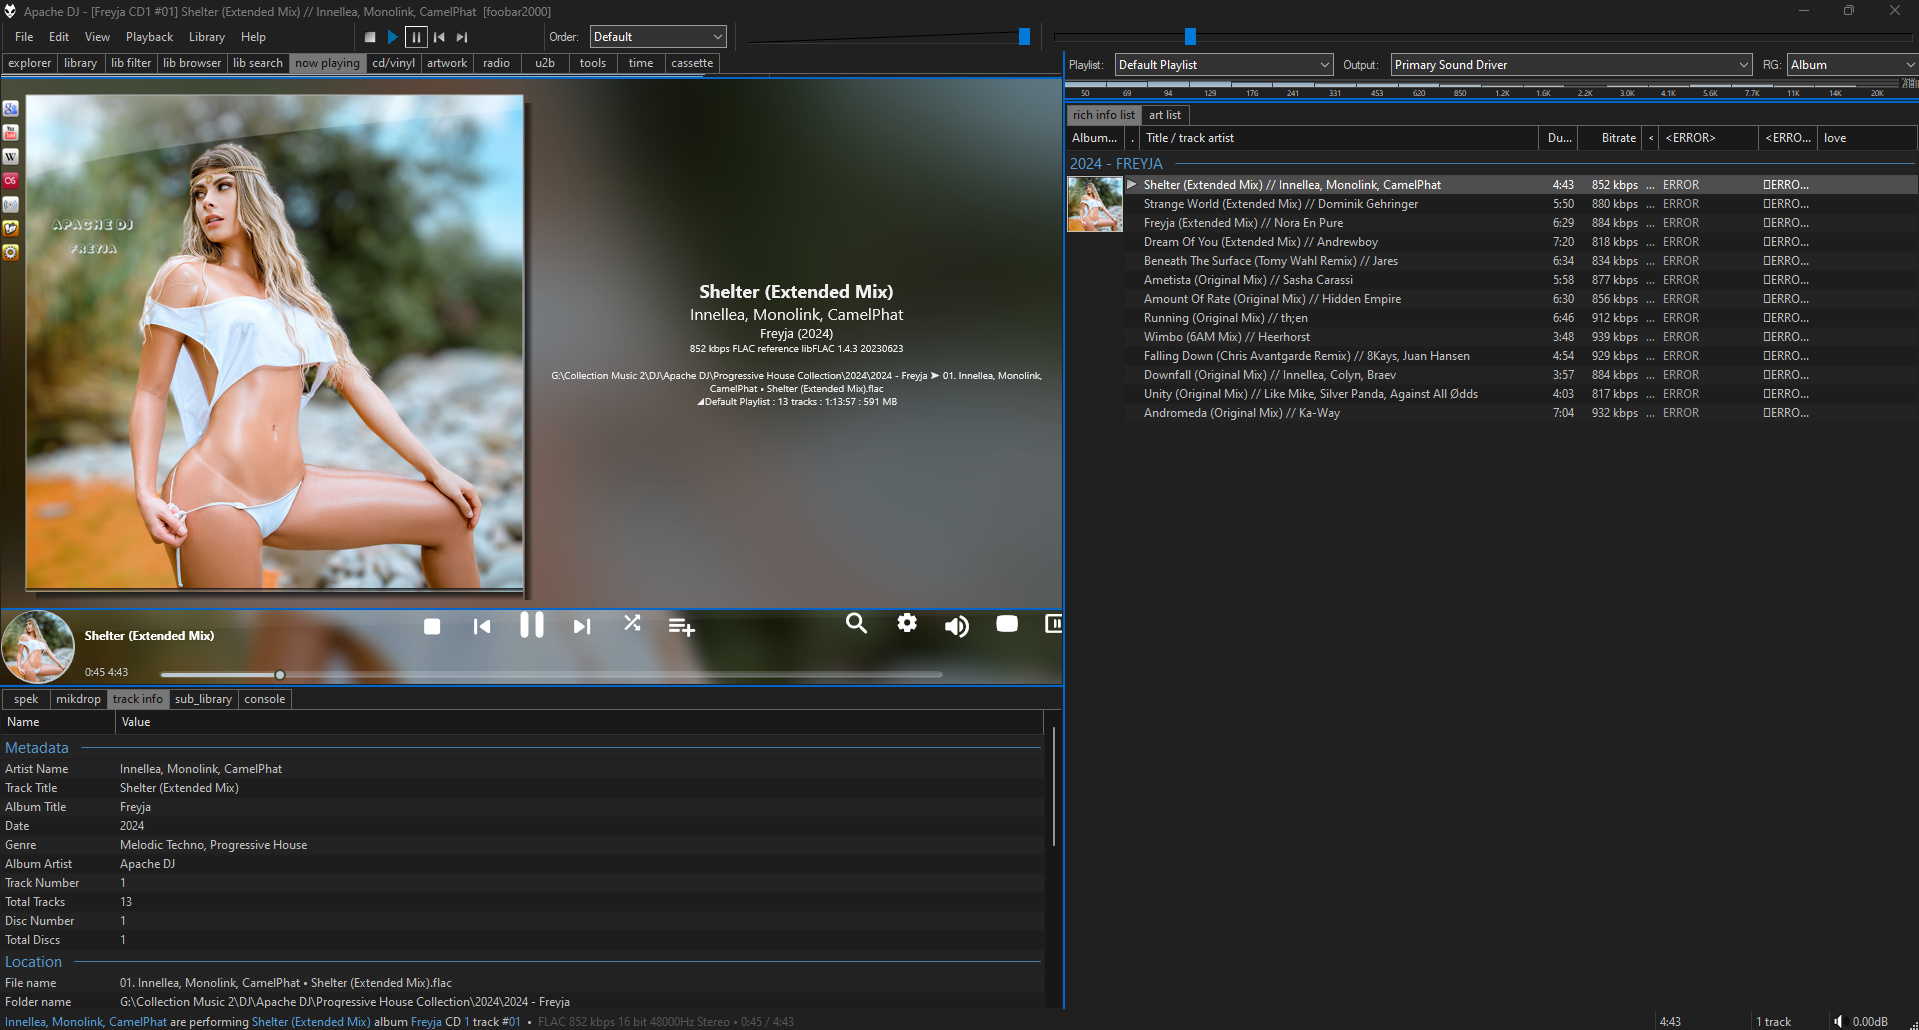The image size is (1919, 1030).
Task: Click the Value column header in track info
Action: coord(579,722)
